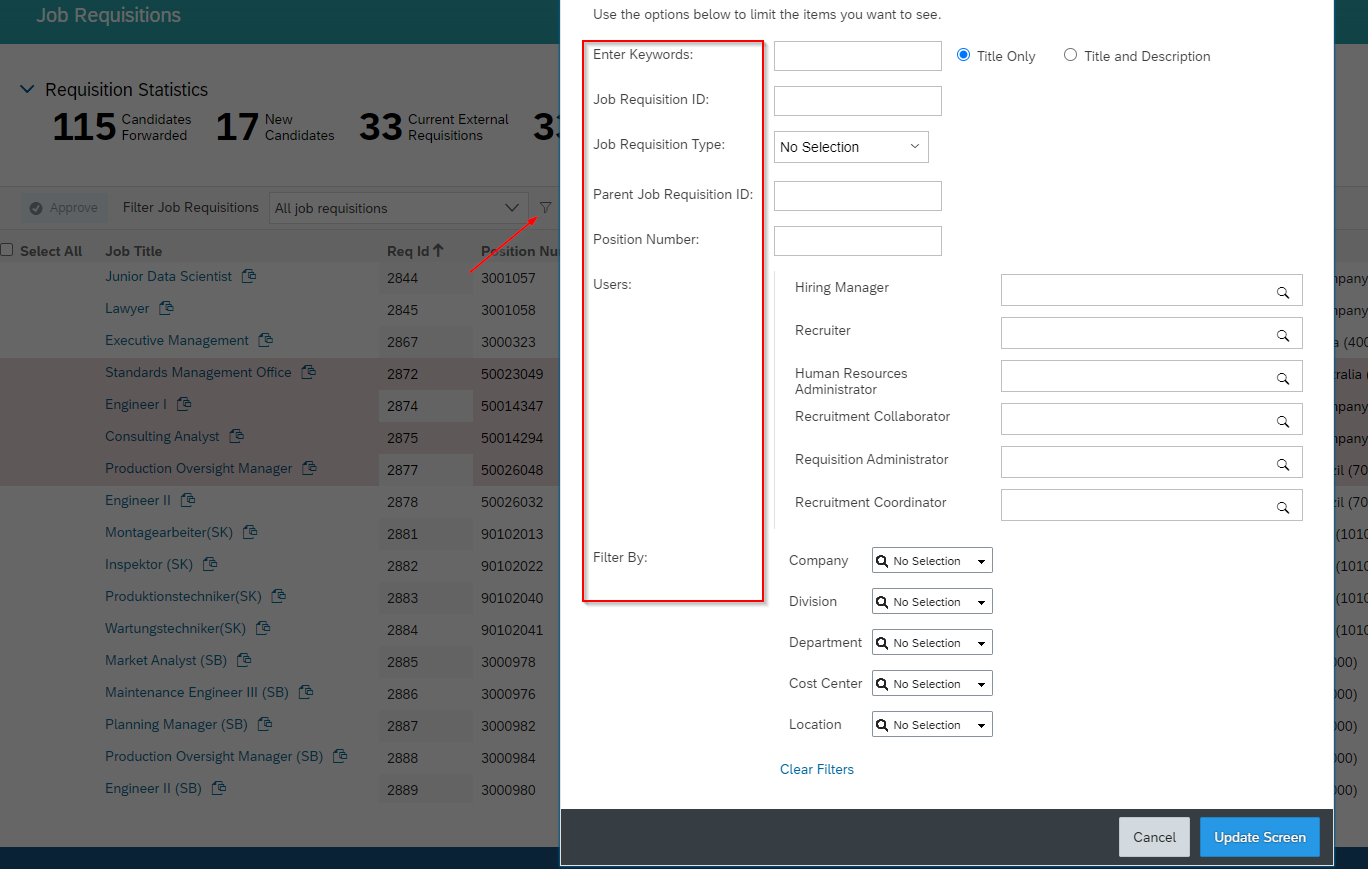The width and height of the screenshot is (1368, 869).
Task: Open the Lawyer requisition link
Action: point(127,308)
